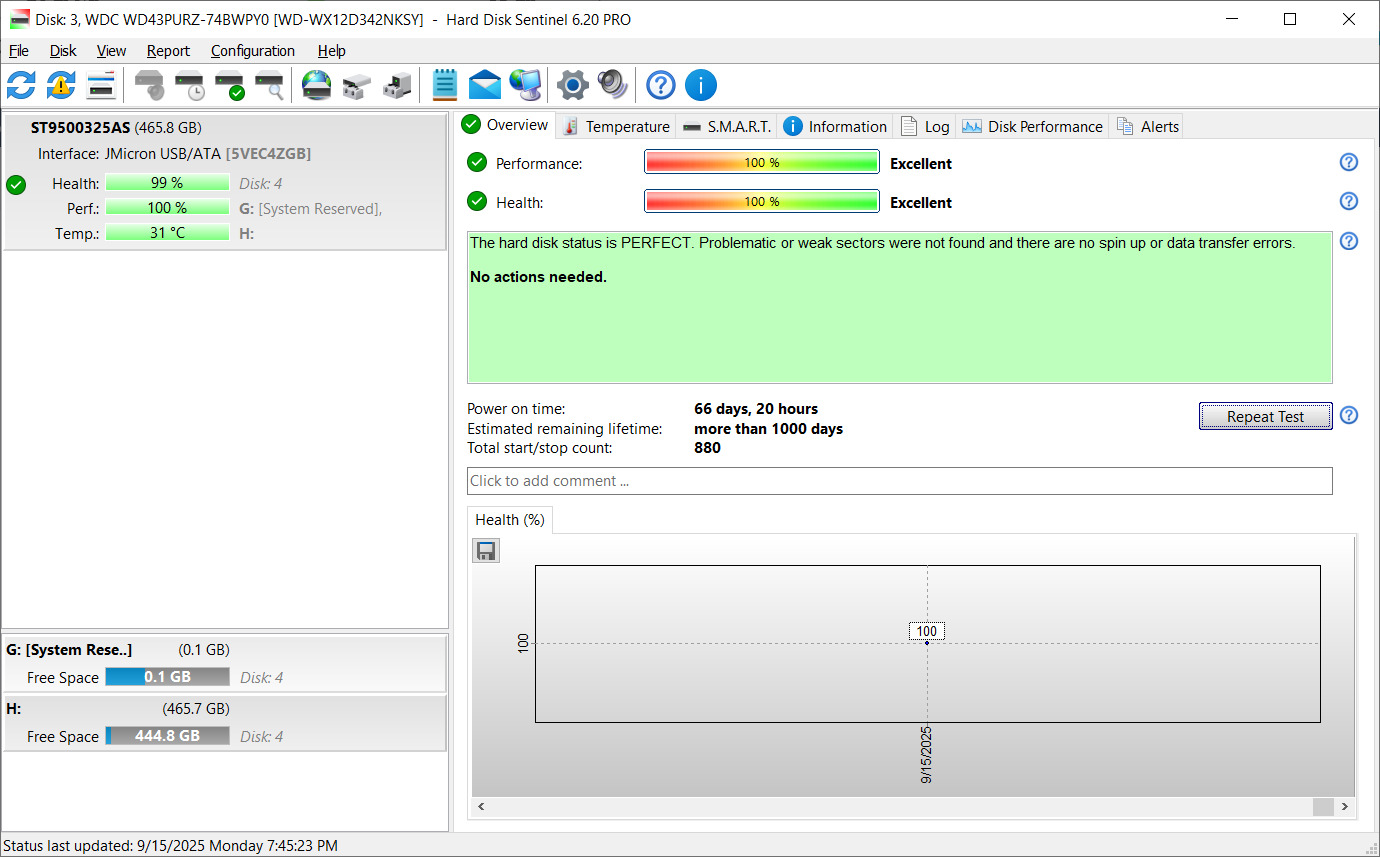The image size is (1380, 859).
Task: Click the Performance 100 % gradient bar
Action: [762, 162]
